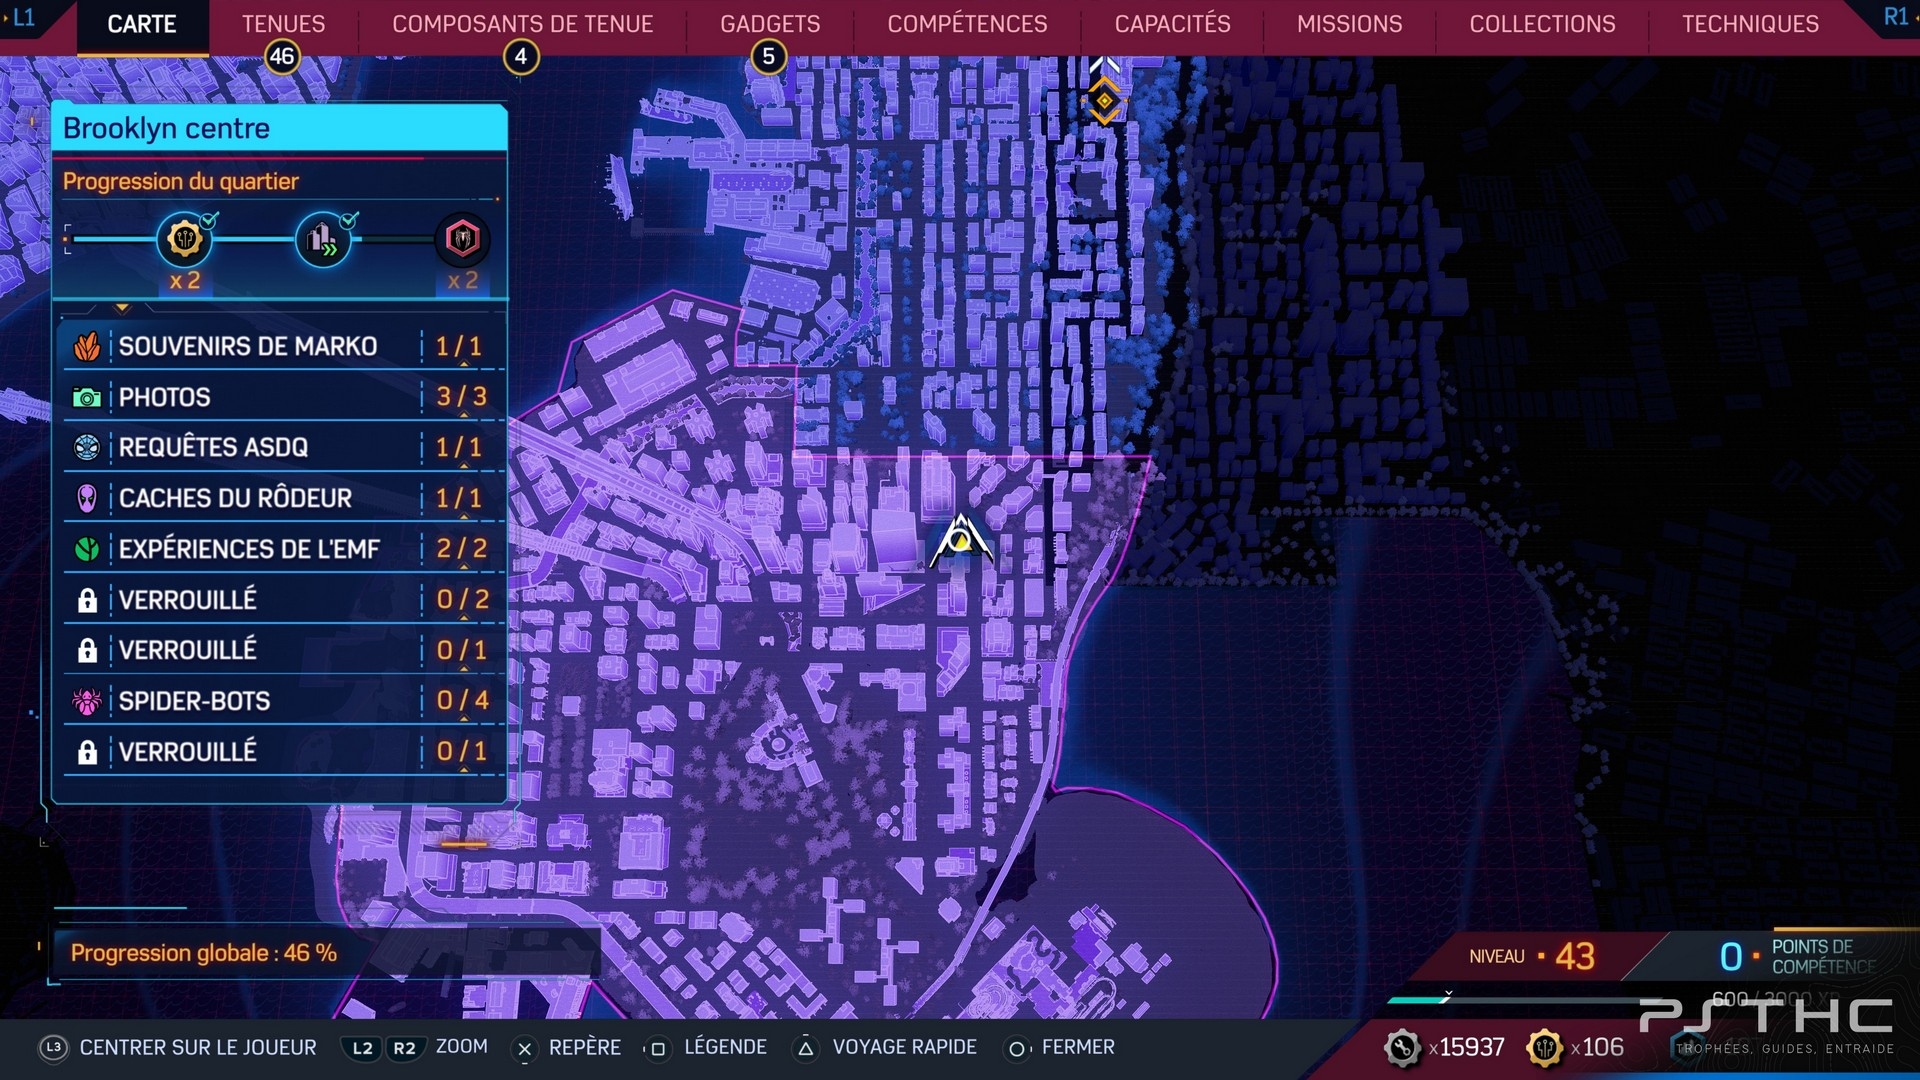Screen dimensions: 1920x1080
Task: Click the circle button icon for FERMER
Action: click(x=1016, y=1049)
